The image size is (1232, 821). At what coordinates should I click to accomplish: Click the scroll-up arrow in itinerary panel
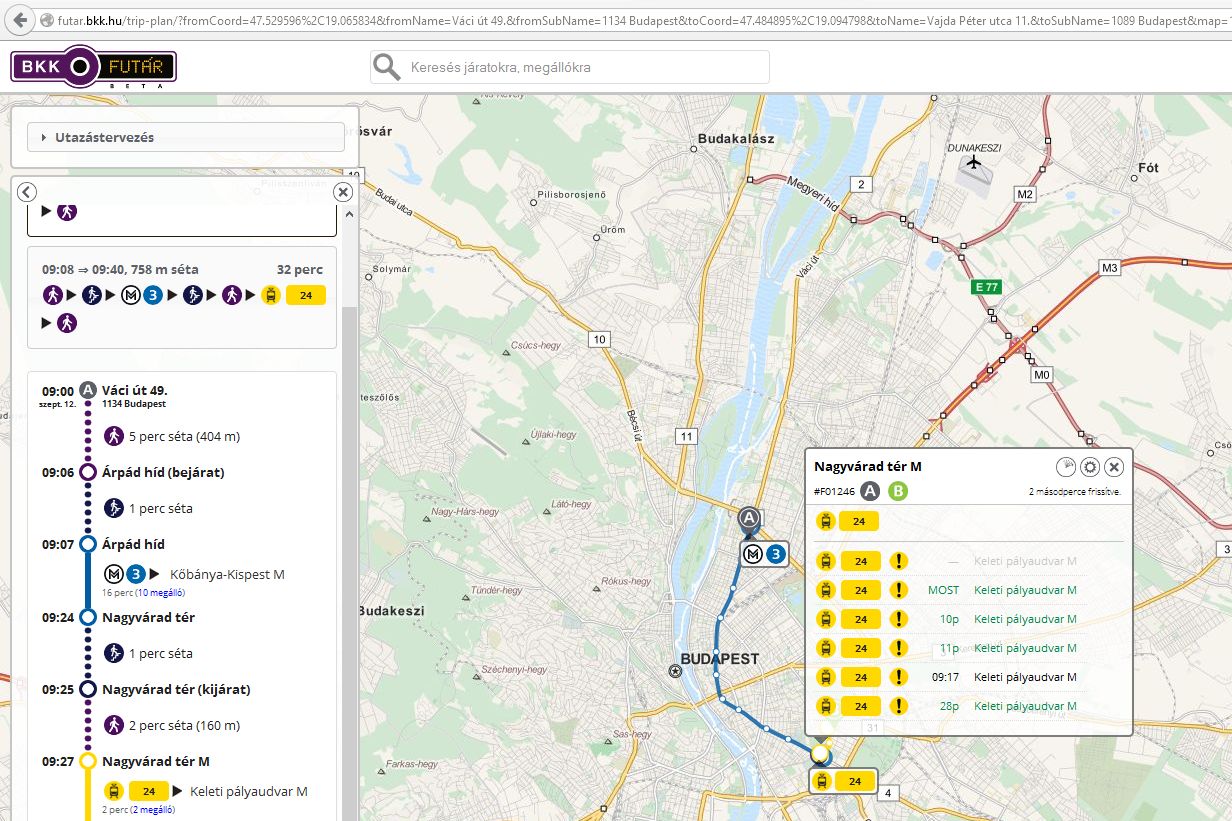tap(349, 214)
